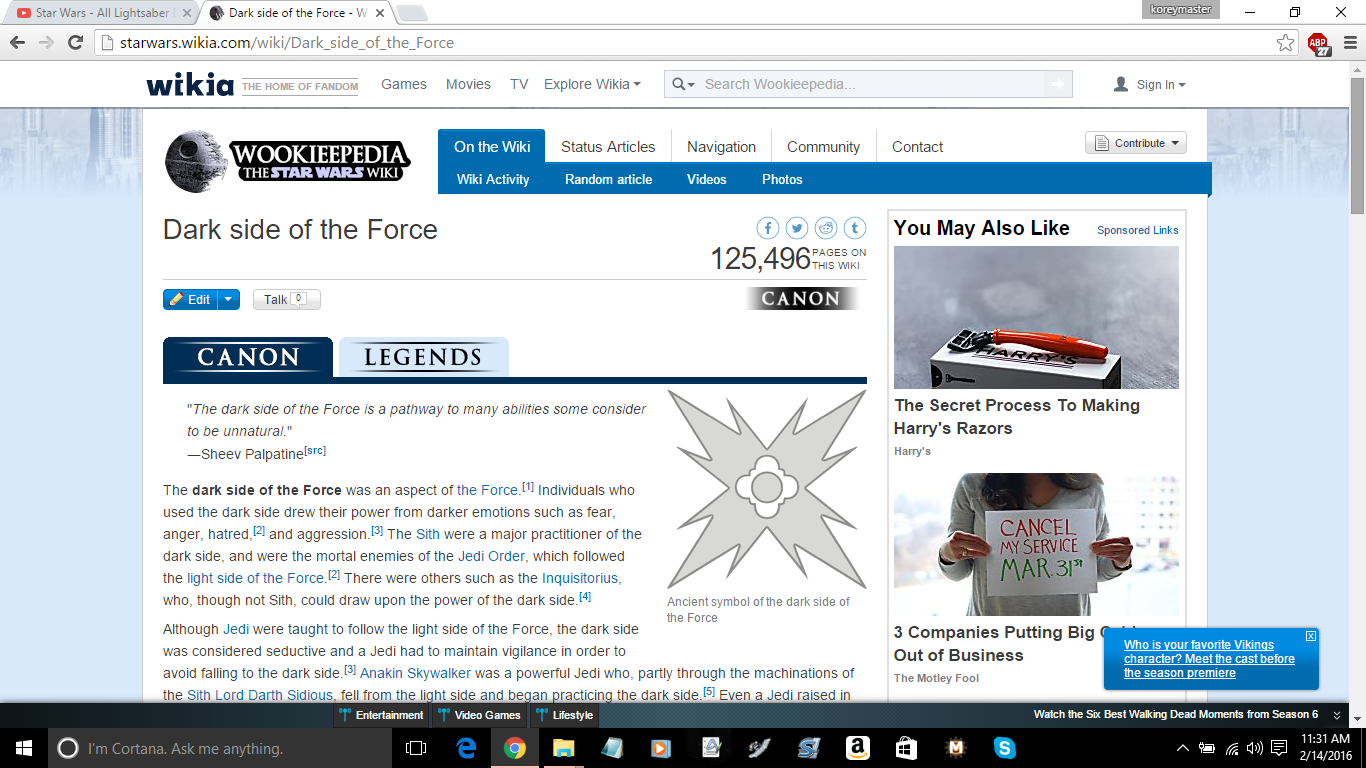
Task: Share the page via Reddit icon
Action: [x=826, y=228]
